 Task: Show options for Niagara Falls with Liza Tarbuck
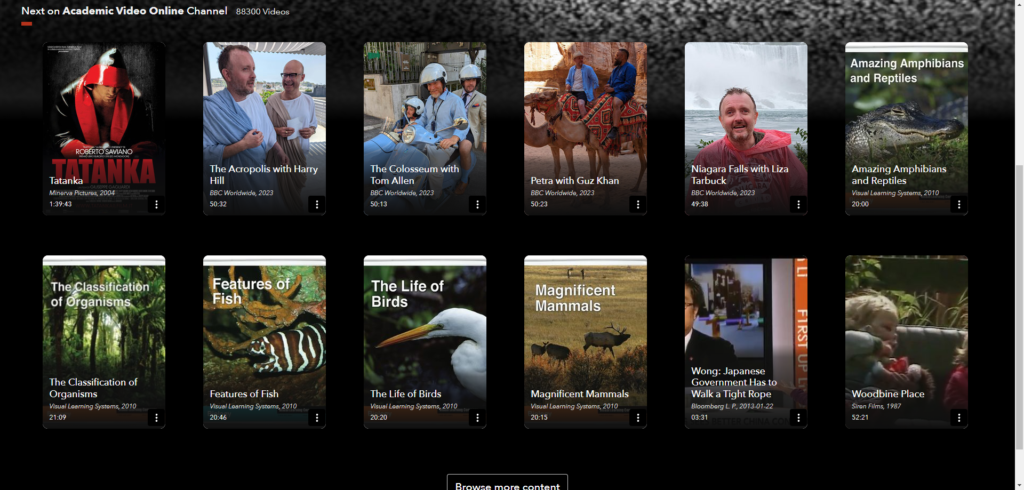[798, 204]
